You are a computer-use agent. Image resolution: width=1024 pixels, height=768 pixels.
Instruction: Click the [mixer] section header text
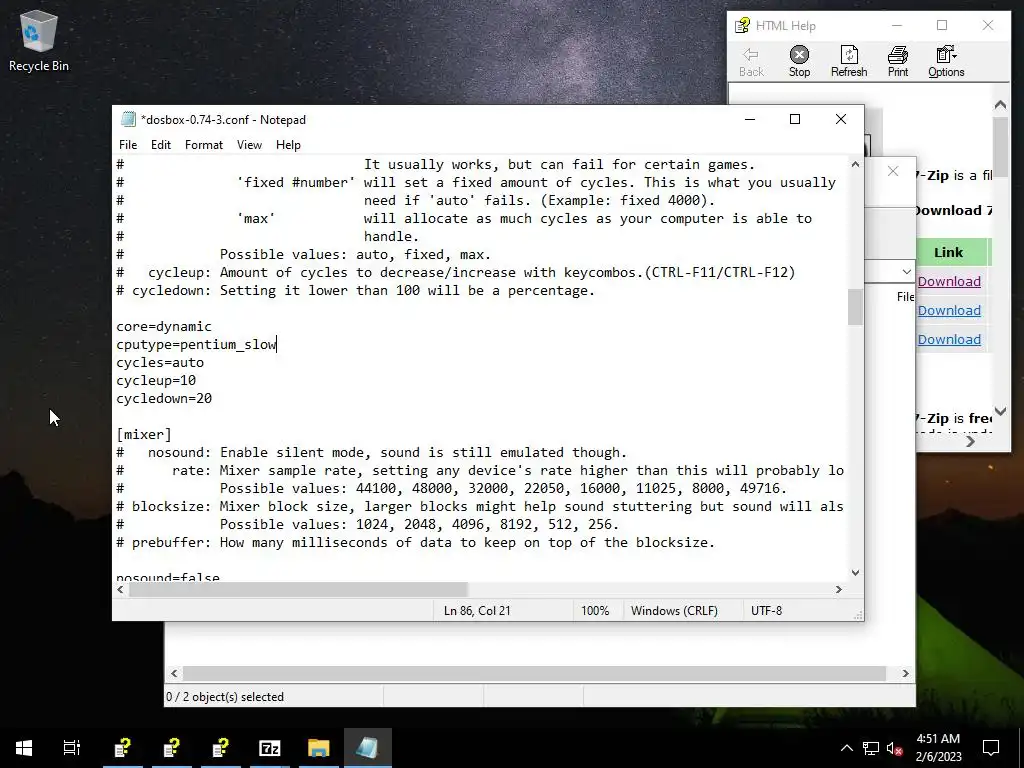[x=144, y=434]
